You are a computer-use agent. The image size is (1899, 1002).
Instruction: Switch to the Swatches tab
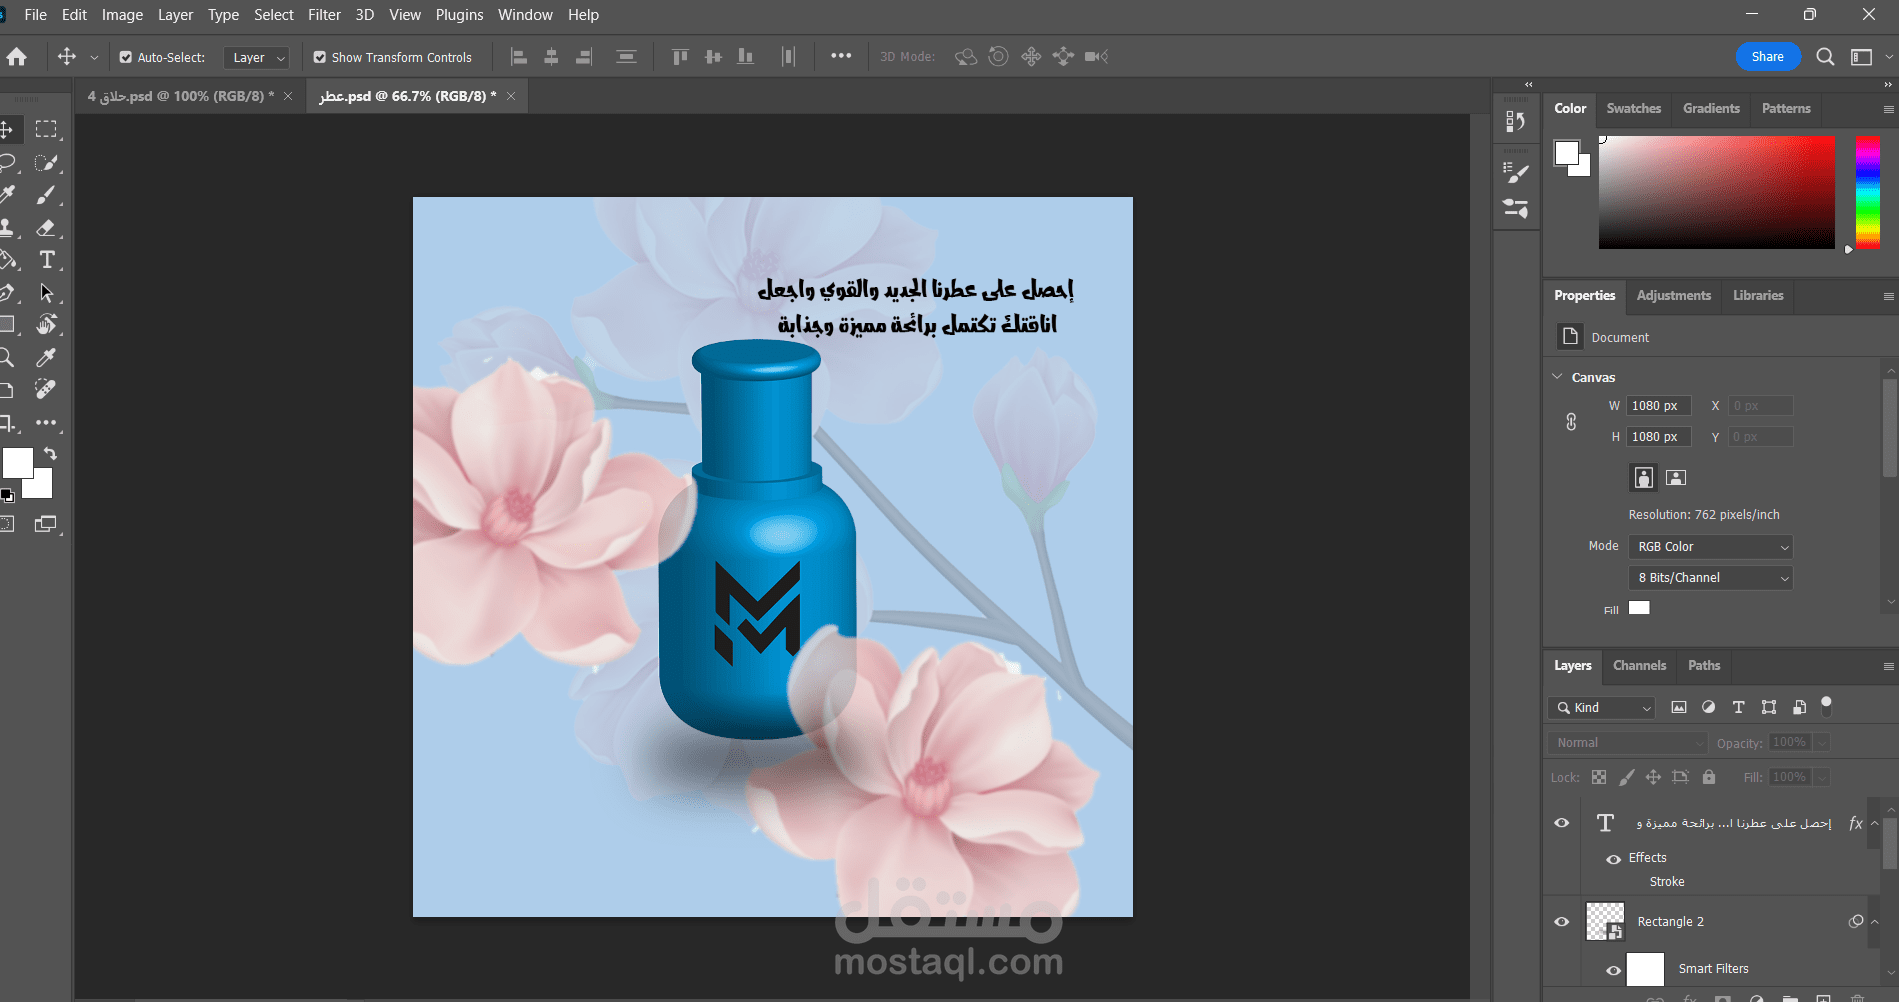[x=1633, y=108]
